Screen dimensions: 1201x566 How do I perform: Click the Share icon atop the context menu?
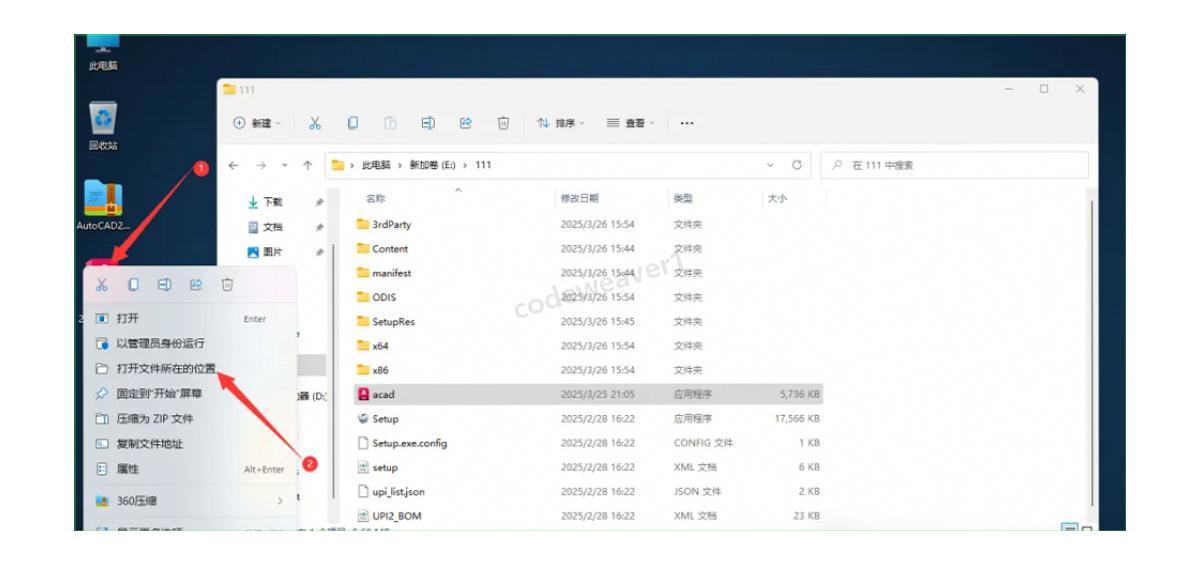point(196,285)
